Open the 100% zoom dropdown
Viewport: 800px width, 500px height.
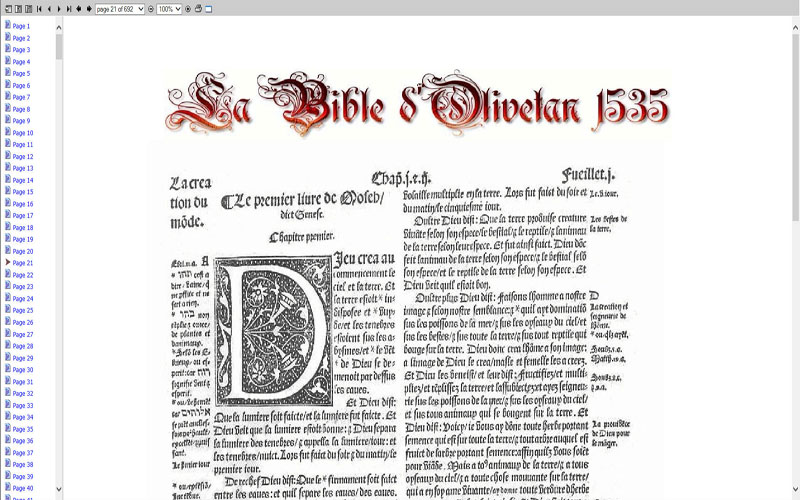[169, 9]
